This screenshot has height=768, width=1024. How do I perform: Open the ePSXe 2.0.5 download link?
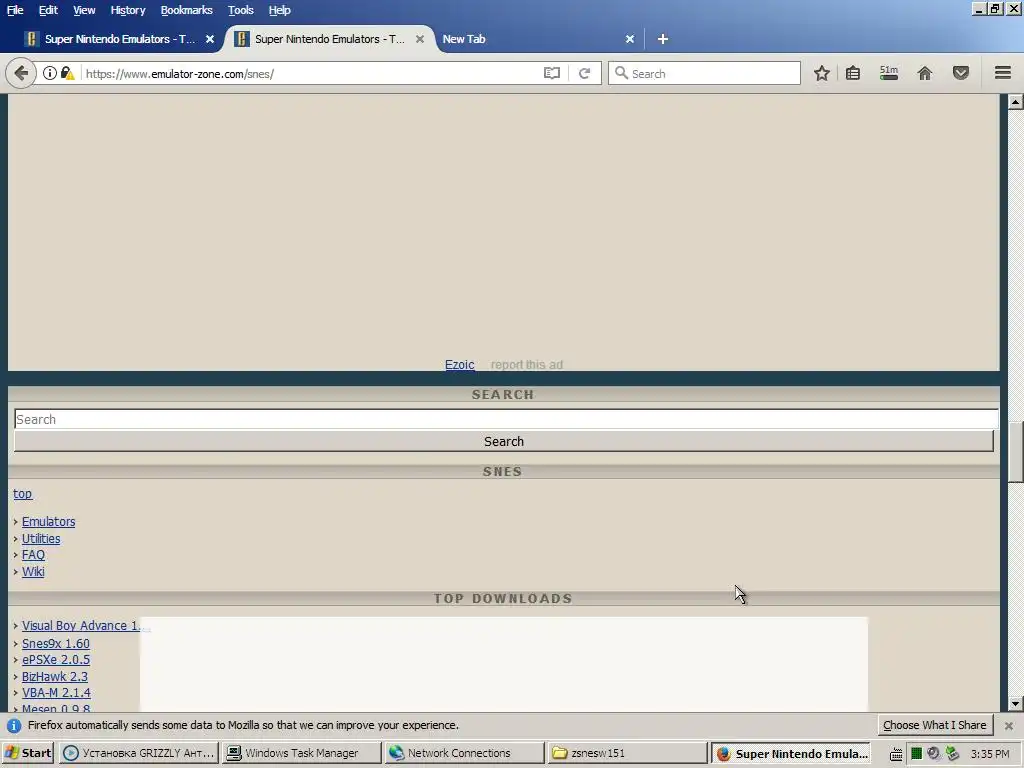(56, 660)
